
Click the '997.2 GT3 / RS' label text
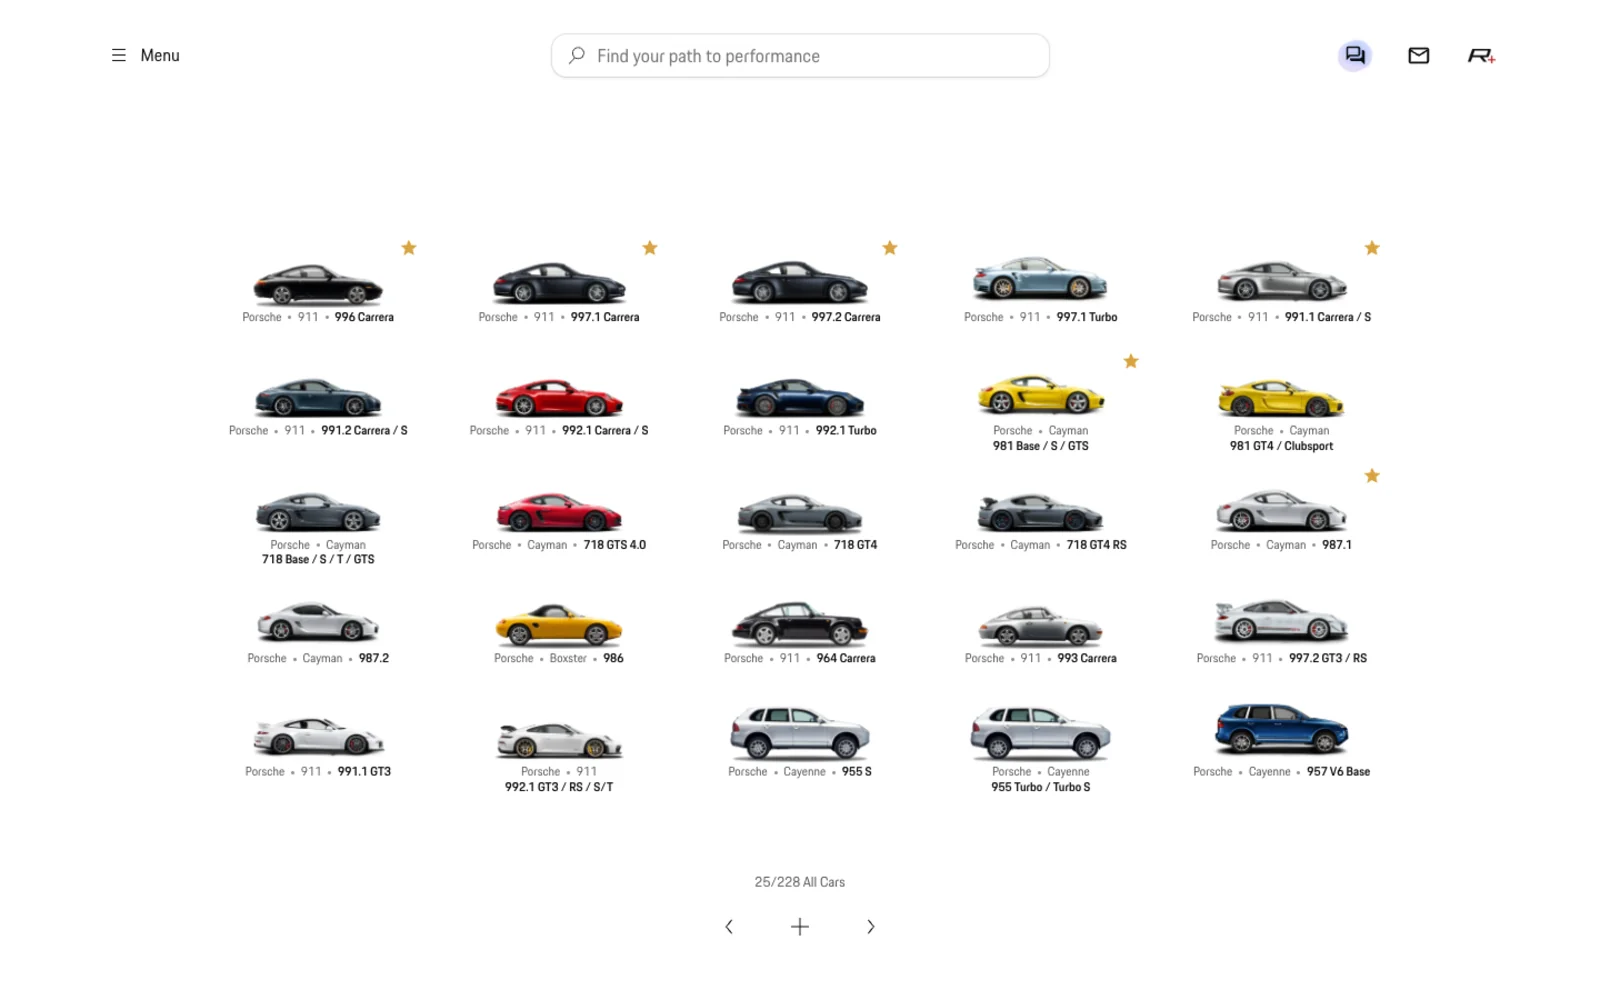pyautogui.click(x=1328, y=659)
